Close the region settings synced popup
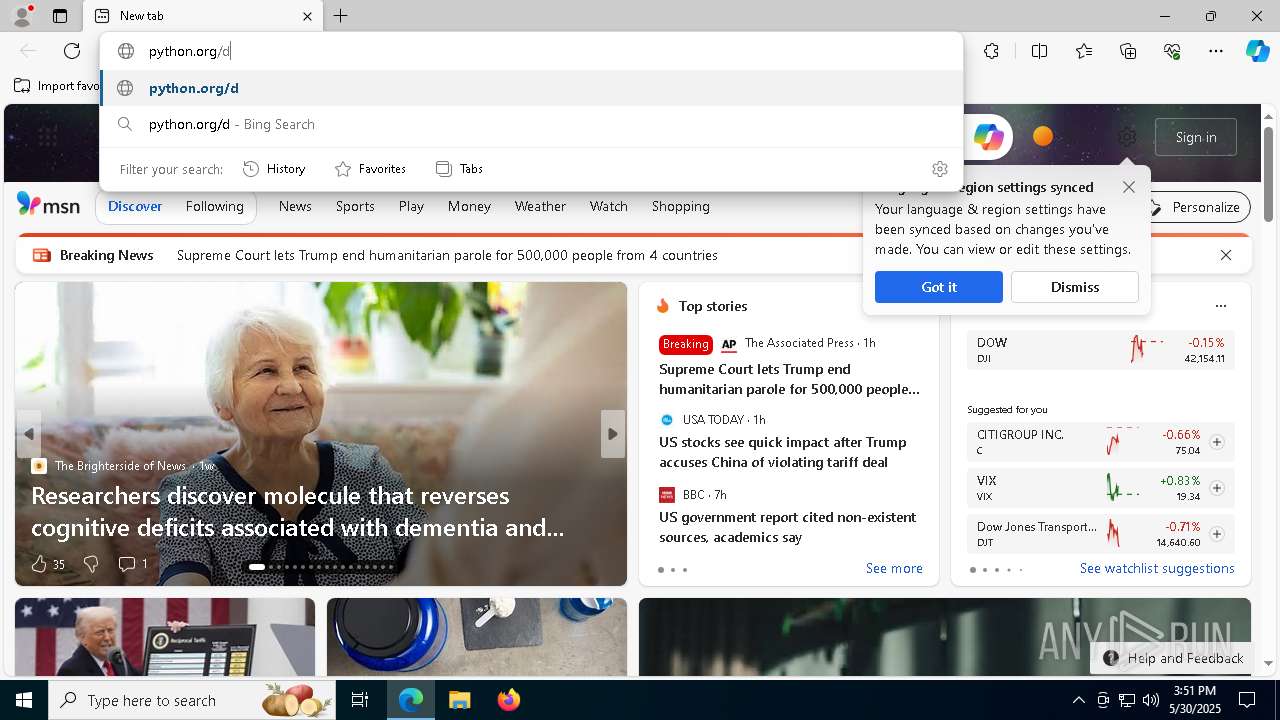Viewport: 1280px width, 720px height. pyautogui.click(x=1129, y=187)
